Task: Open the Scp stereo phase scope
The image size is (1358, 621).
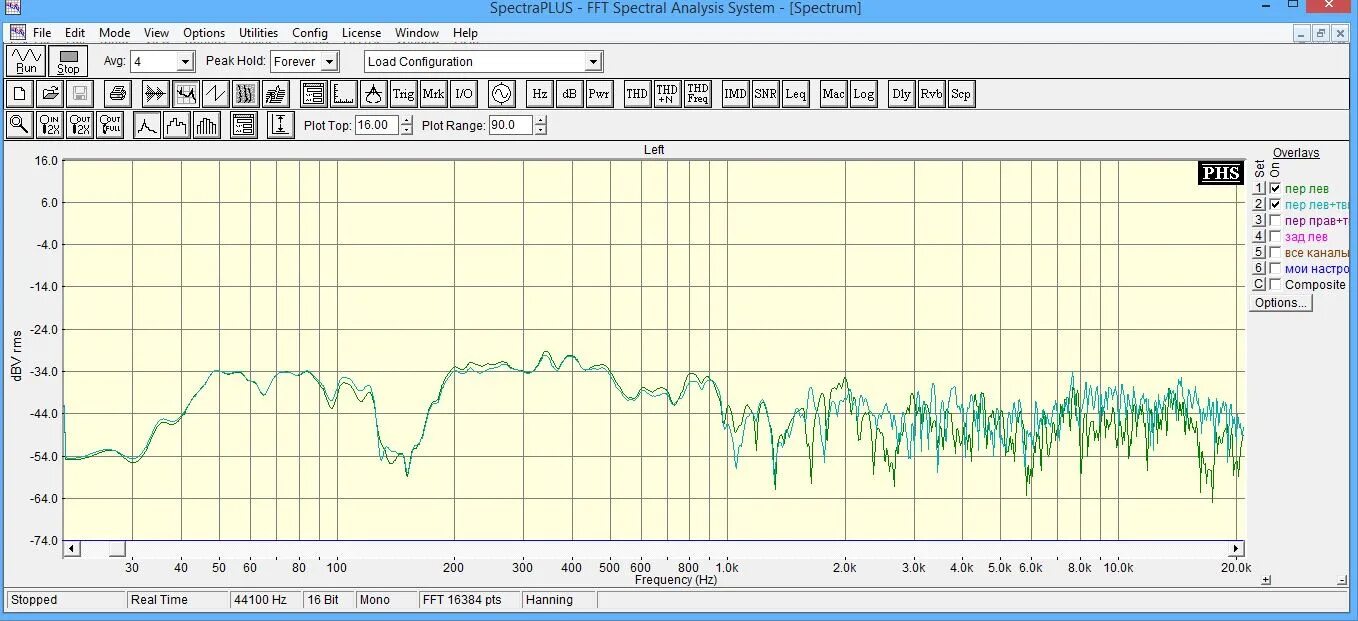Action: tap(960, 94)
